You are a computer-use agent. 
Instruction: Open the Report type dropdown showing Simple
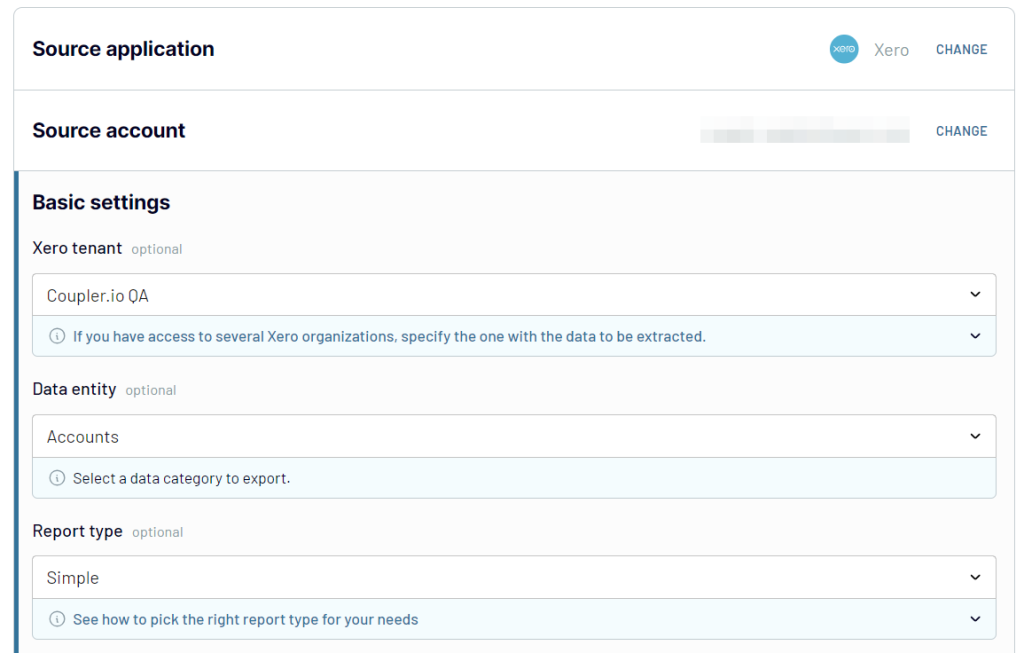pos(514,577)
